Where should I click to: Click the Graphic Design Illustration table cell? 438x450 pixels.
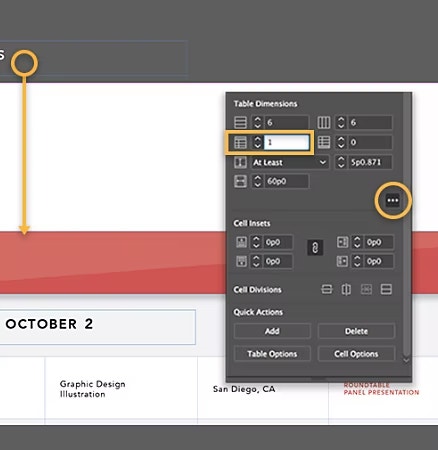click(121, 388)
